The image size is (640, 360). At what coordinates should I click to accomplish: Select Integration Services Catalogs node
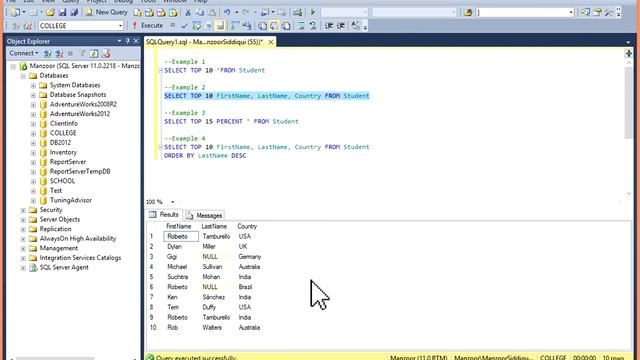click(80, 258)
